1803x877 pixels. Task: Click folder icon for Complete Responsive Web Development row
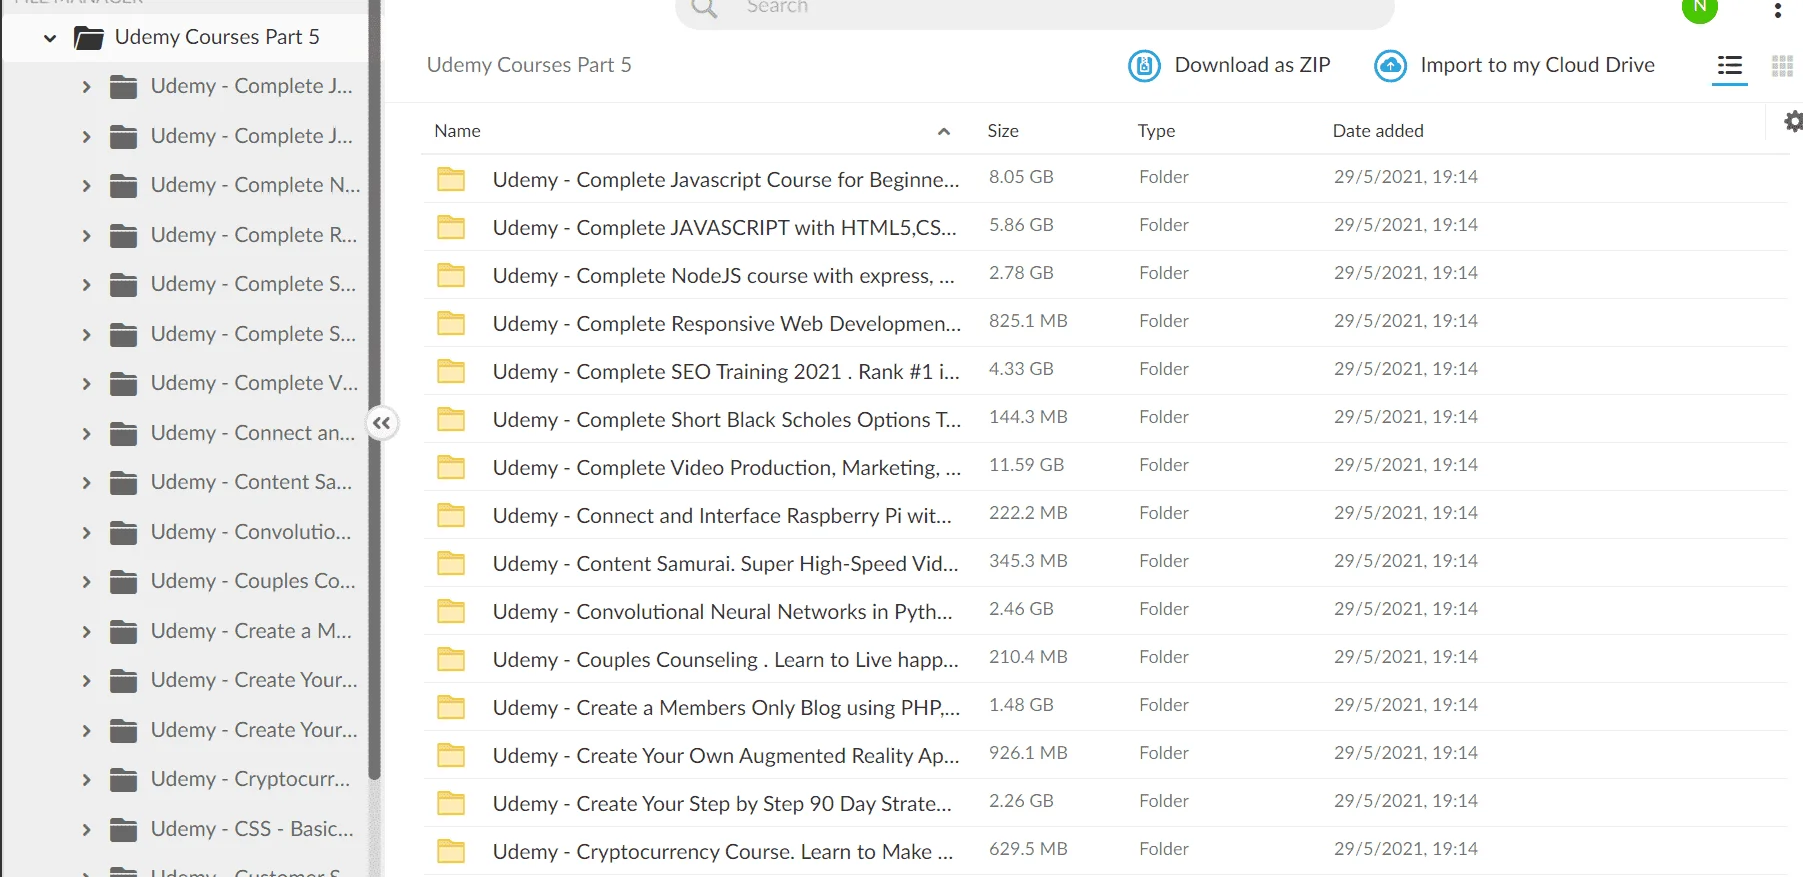(x=451, y=323)
